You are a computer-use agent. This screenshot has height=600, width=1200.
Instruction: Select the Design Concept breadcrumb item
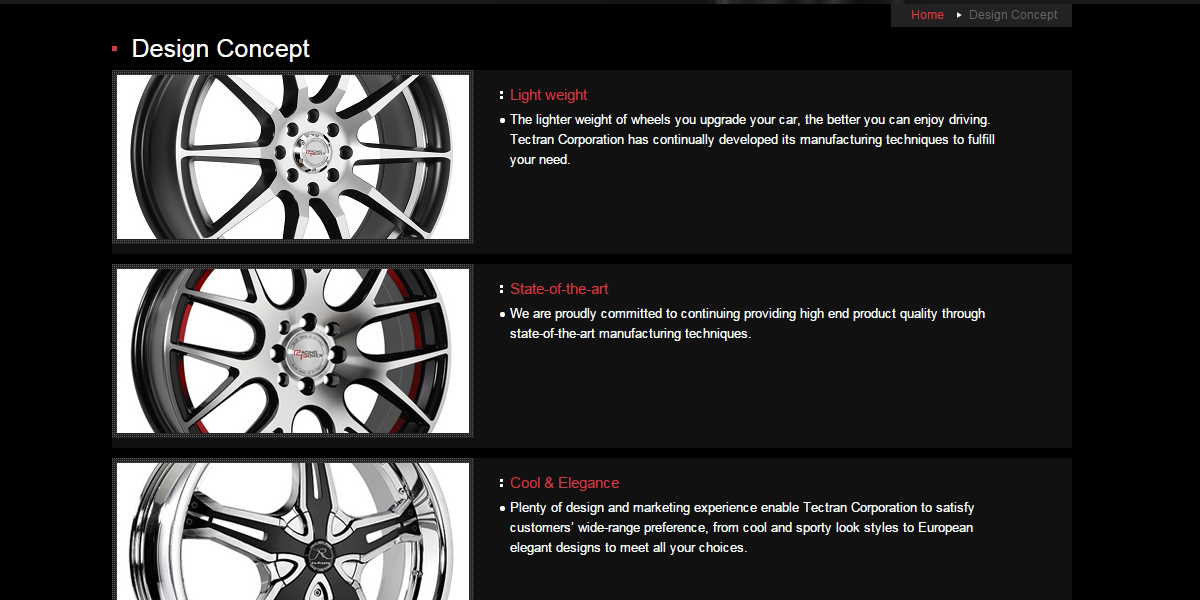click(x=1013, y=15)
